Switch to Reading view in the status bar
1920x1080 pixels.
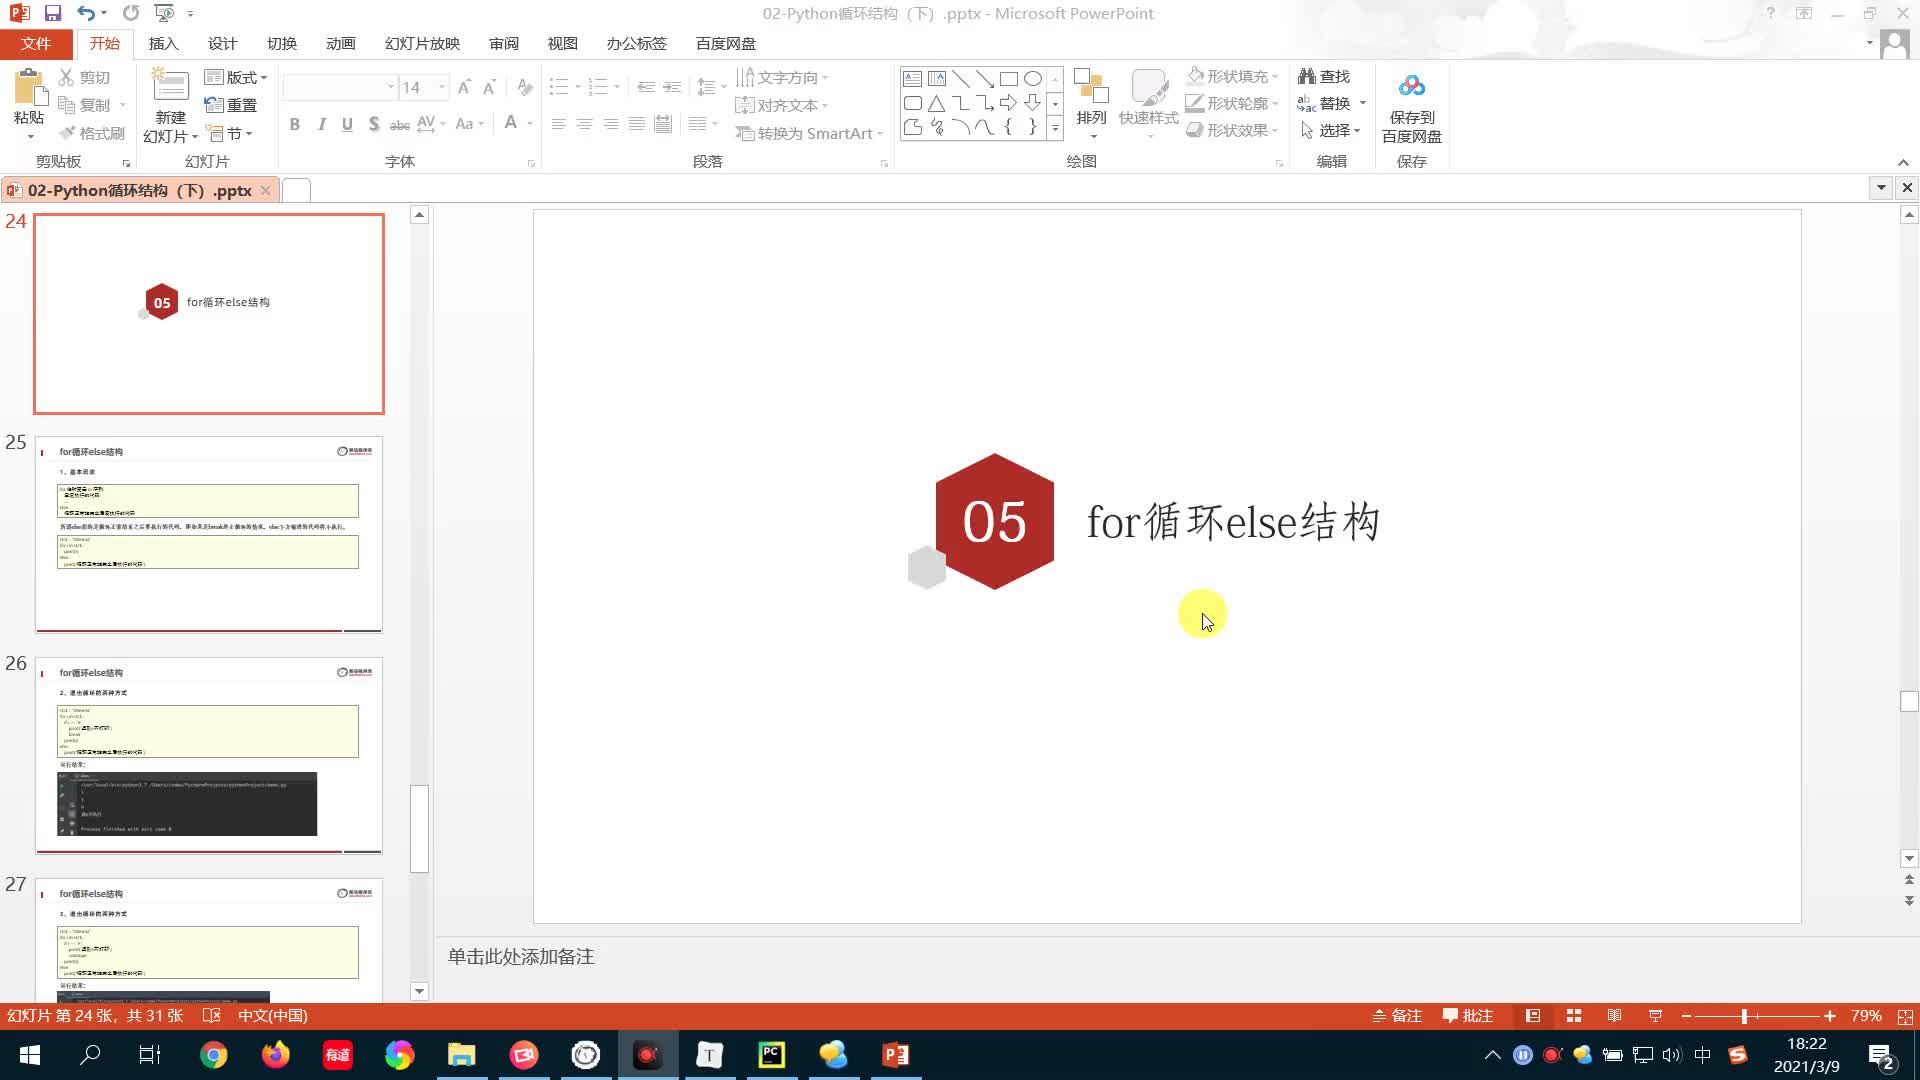click(1614, 1016)
